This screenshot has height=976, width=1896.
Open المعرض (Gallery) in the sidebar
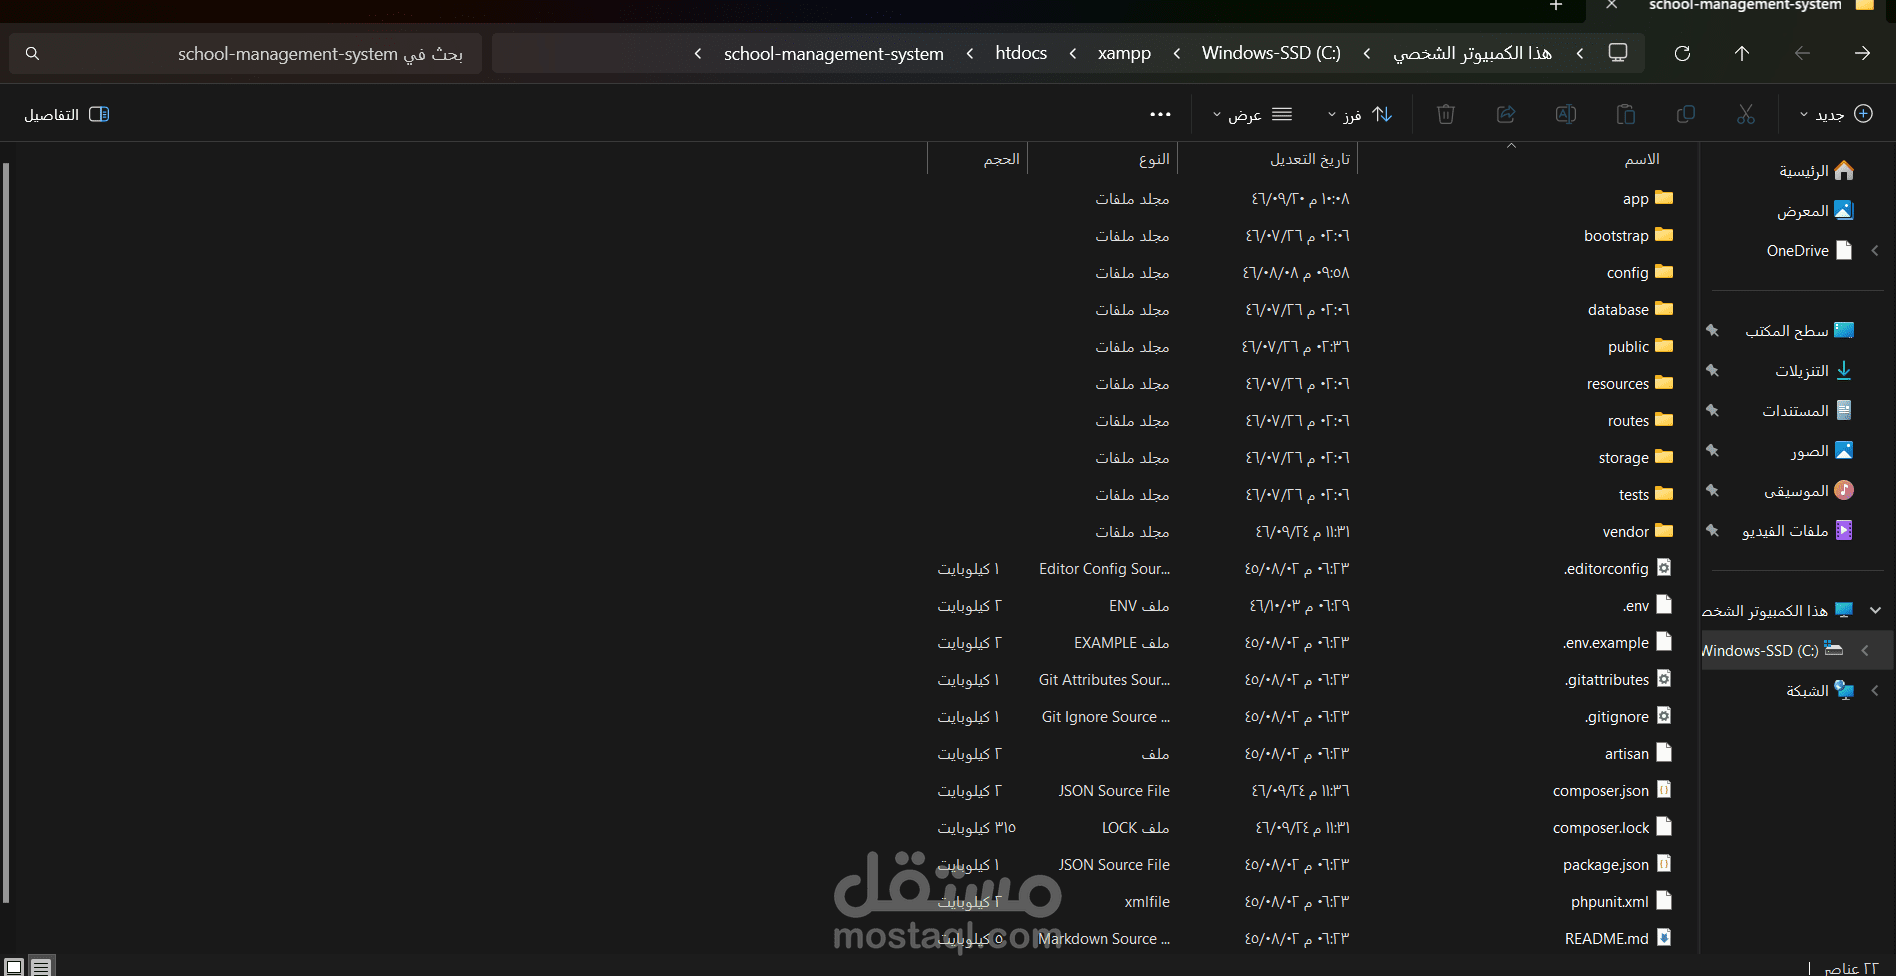pyautogui.click(x=1814, y=211)
